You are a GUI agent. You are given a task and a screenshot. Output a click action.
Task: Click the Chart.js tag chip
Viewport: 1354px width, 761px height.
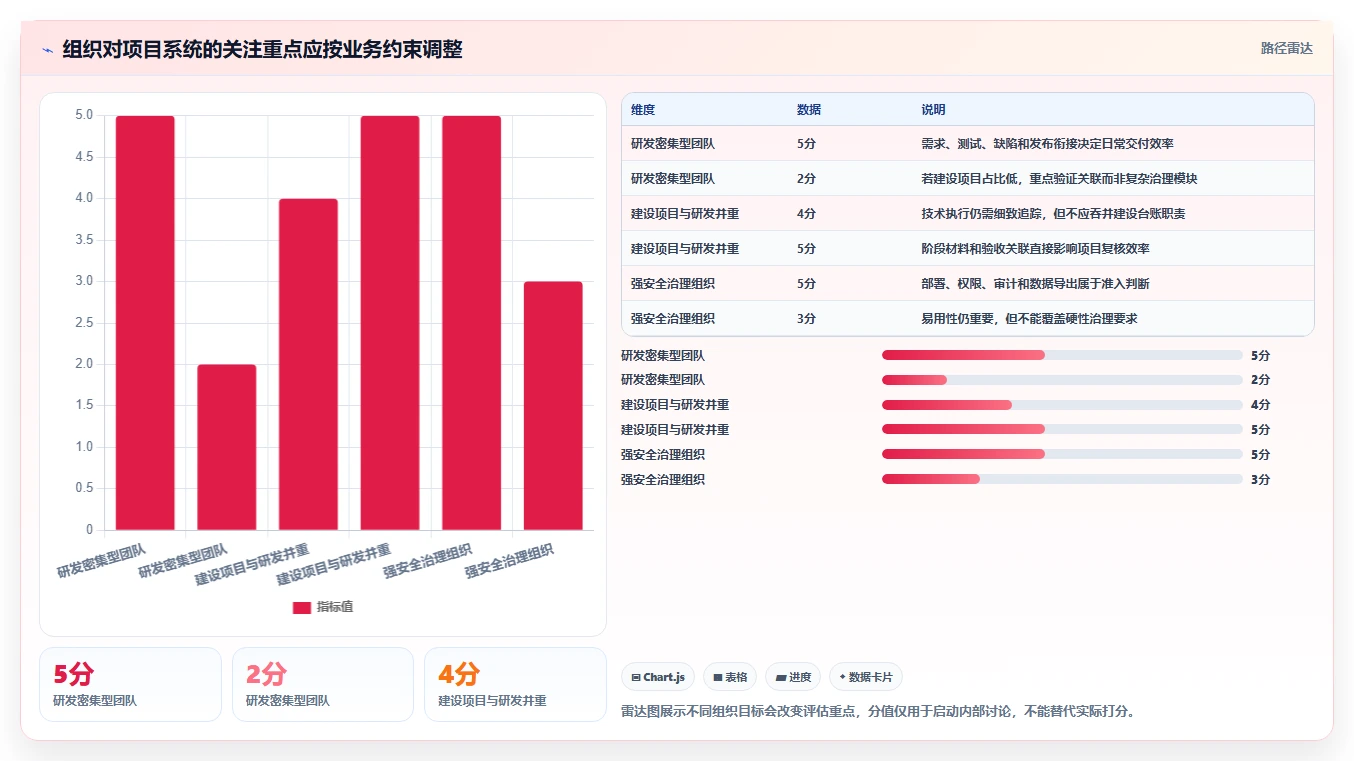[658, 677]
